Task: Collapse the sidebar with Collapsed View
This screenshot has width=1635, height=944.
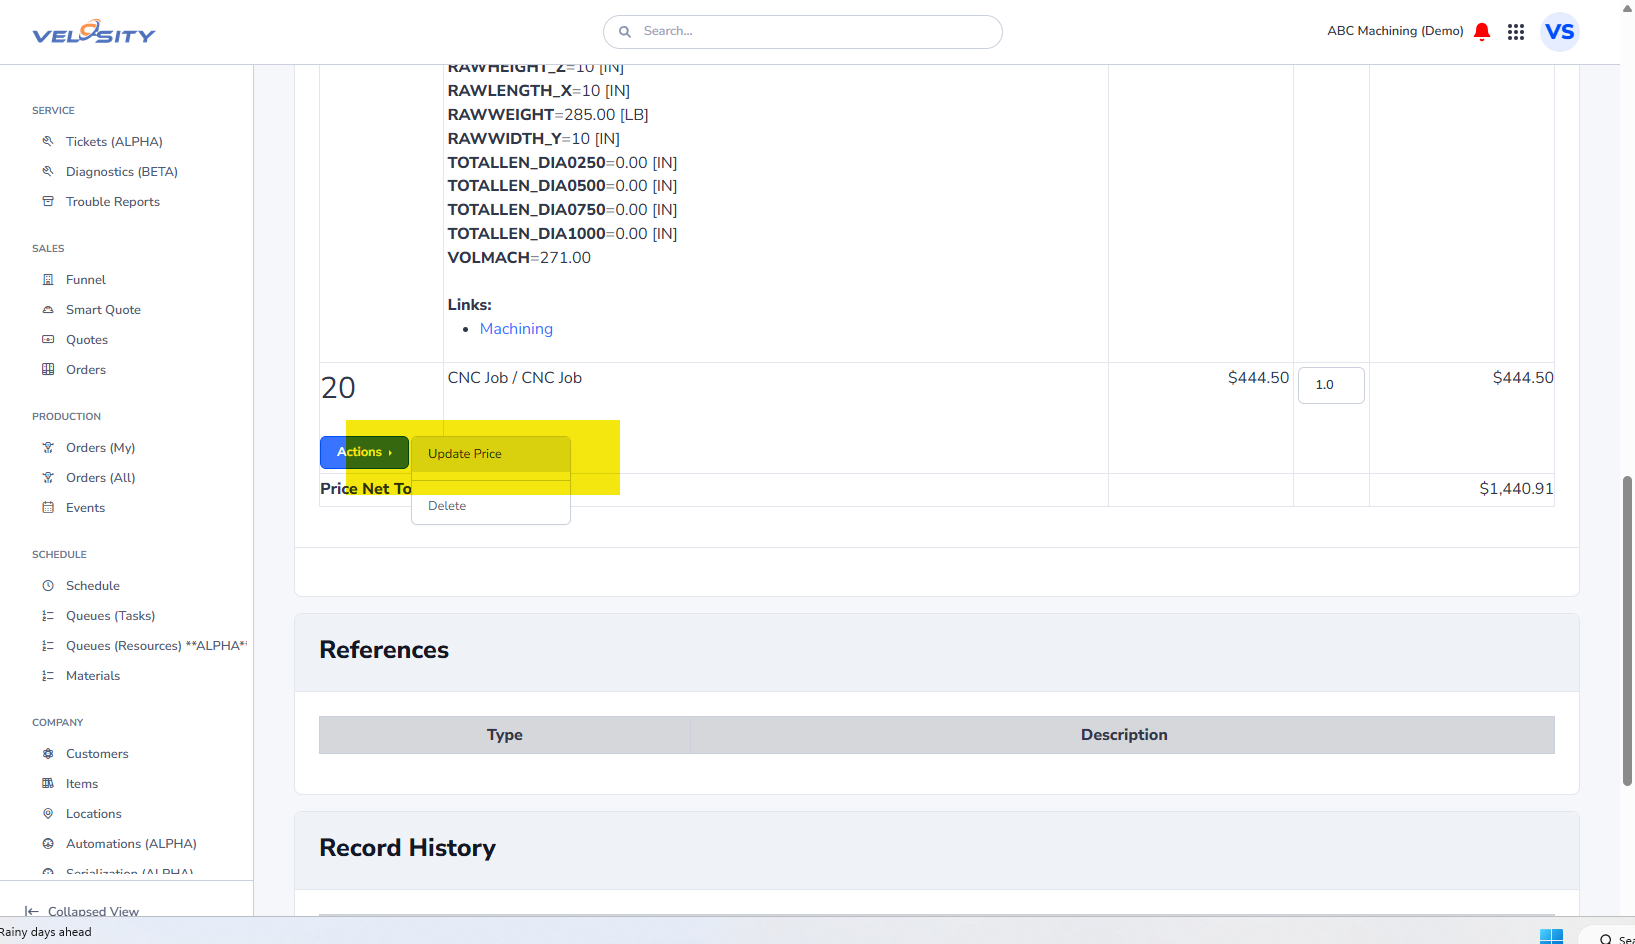Action: click(x=82, y=910)
